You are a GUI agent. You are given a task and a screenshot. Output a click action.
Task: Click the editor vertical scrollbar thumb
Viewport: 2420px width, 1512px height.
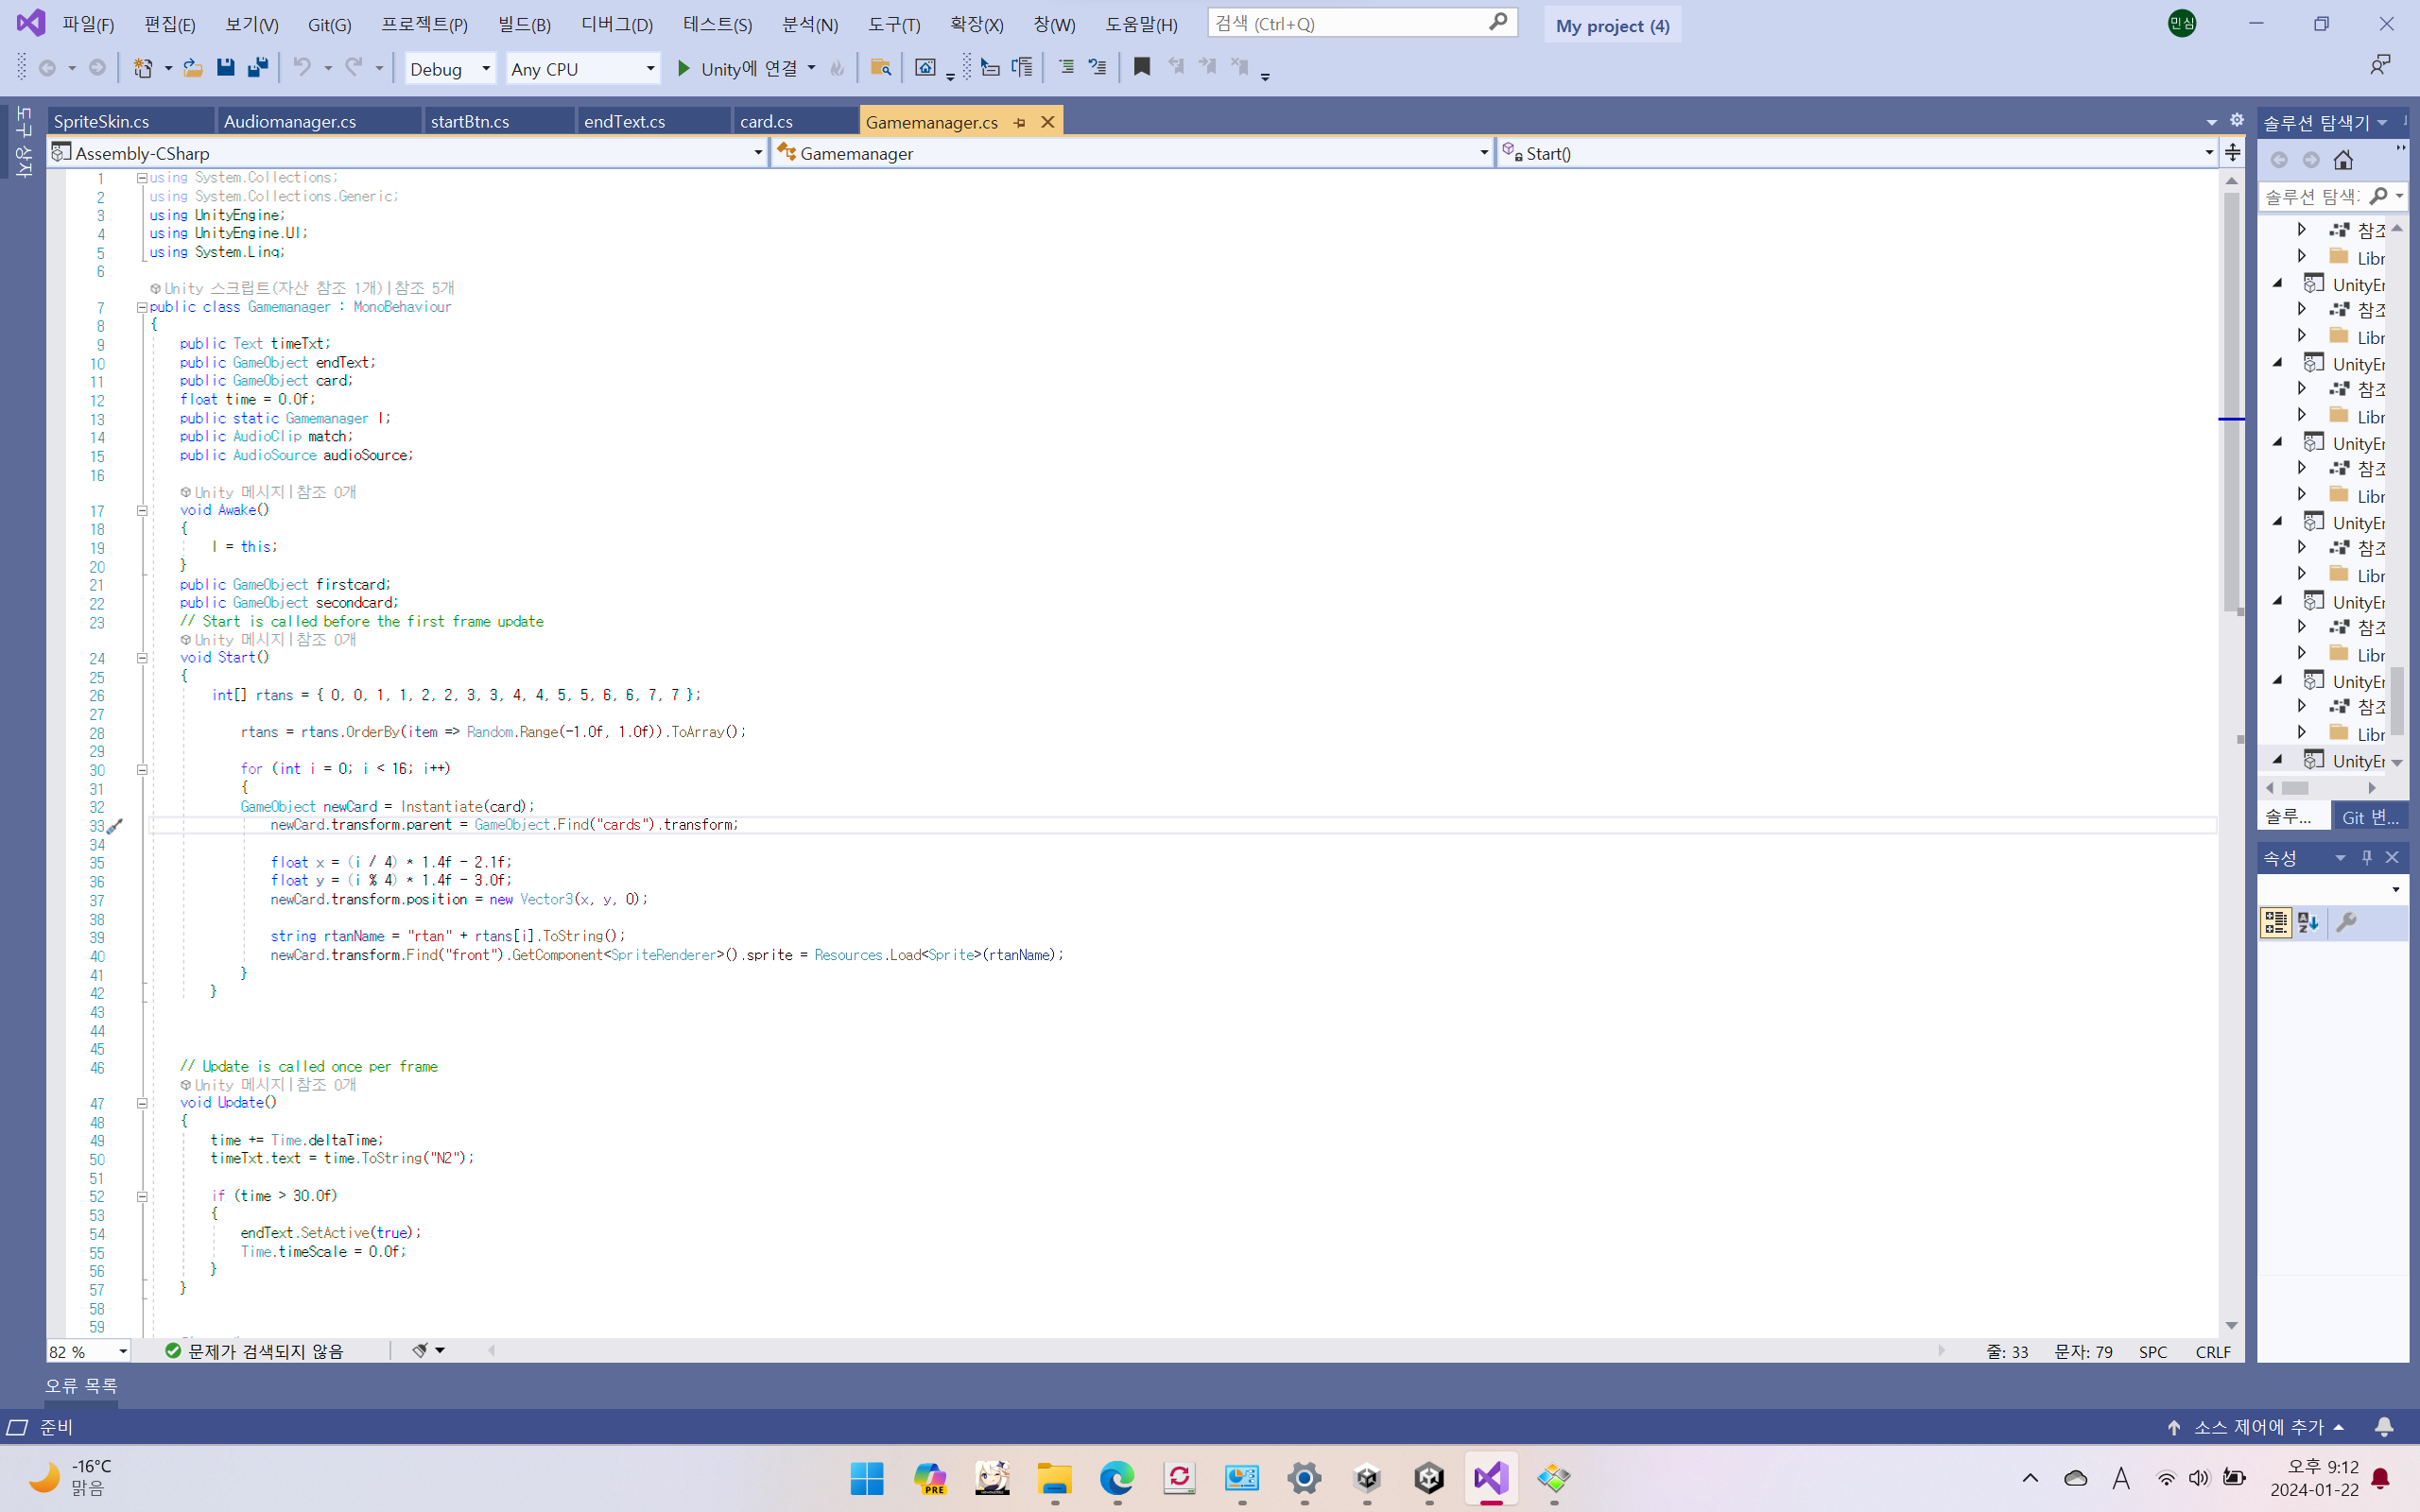pos(2231,400)
